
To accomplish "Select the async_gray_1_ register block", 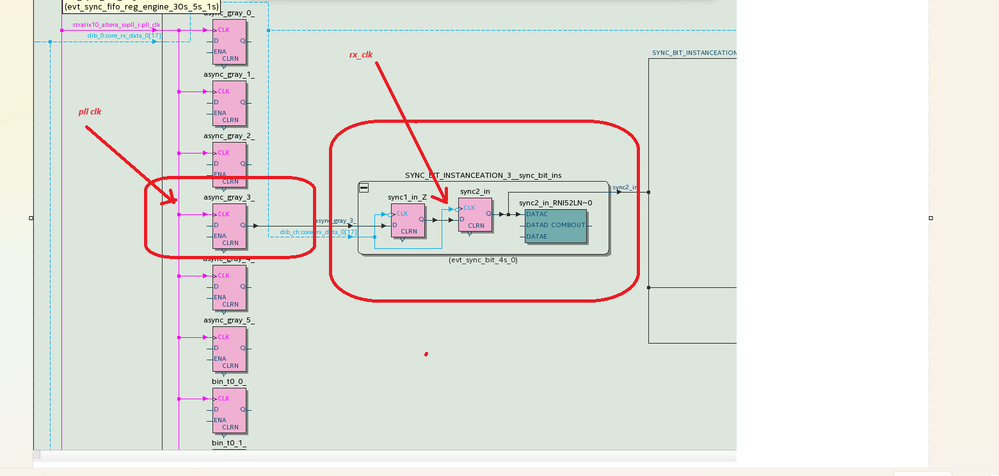I will pyautogui.click(x=229, y=103).
